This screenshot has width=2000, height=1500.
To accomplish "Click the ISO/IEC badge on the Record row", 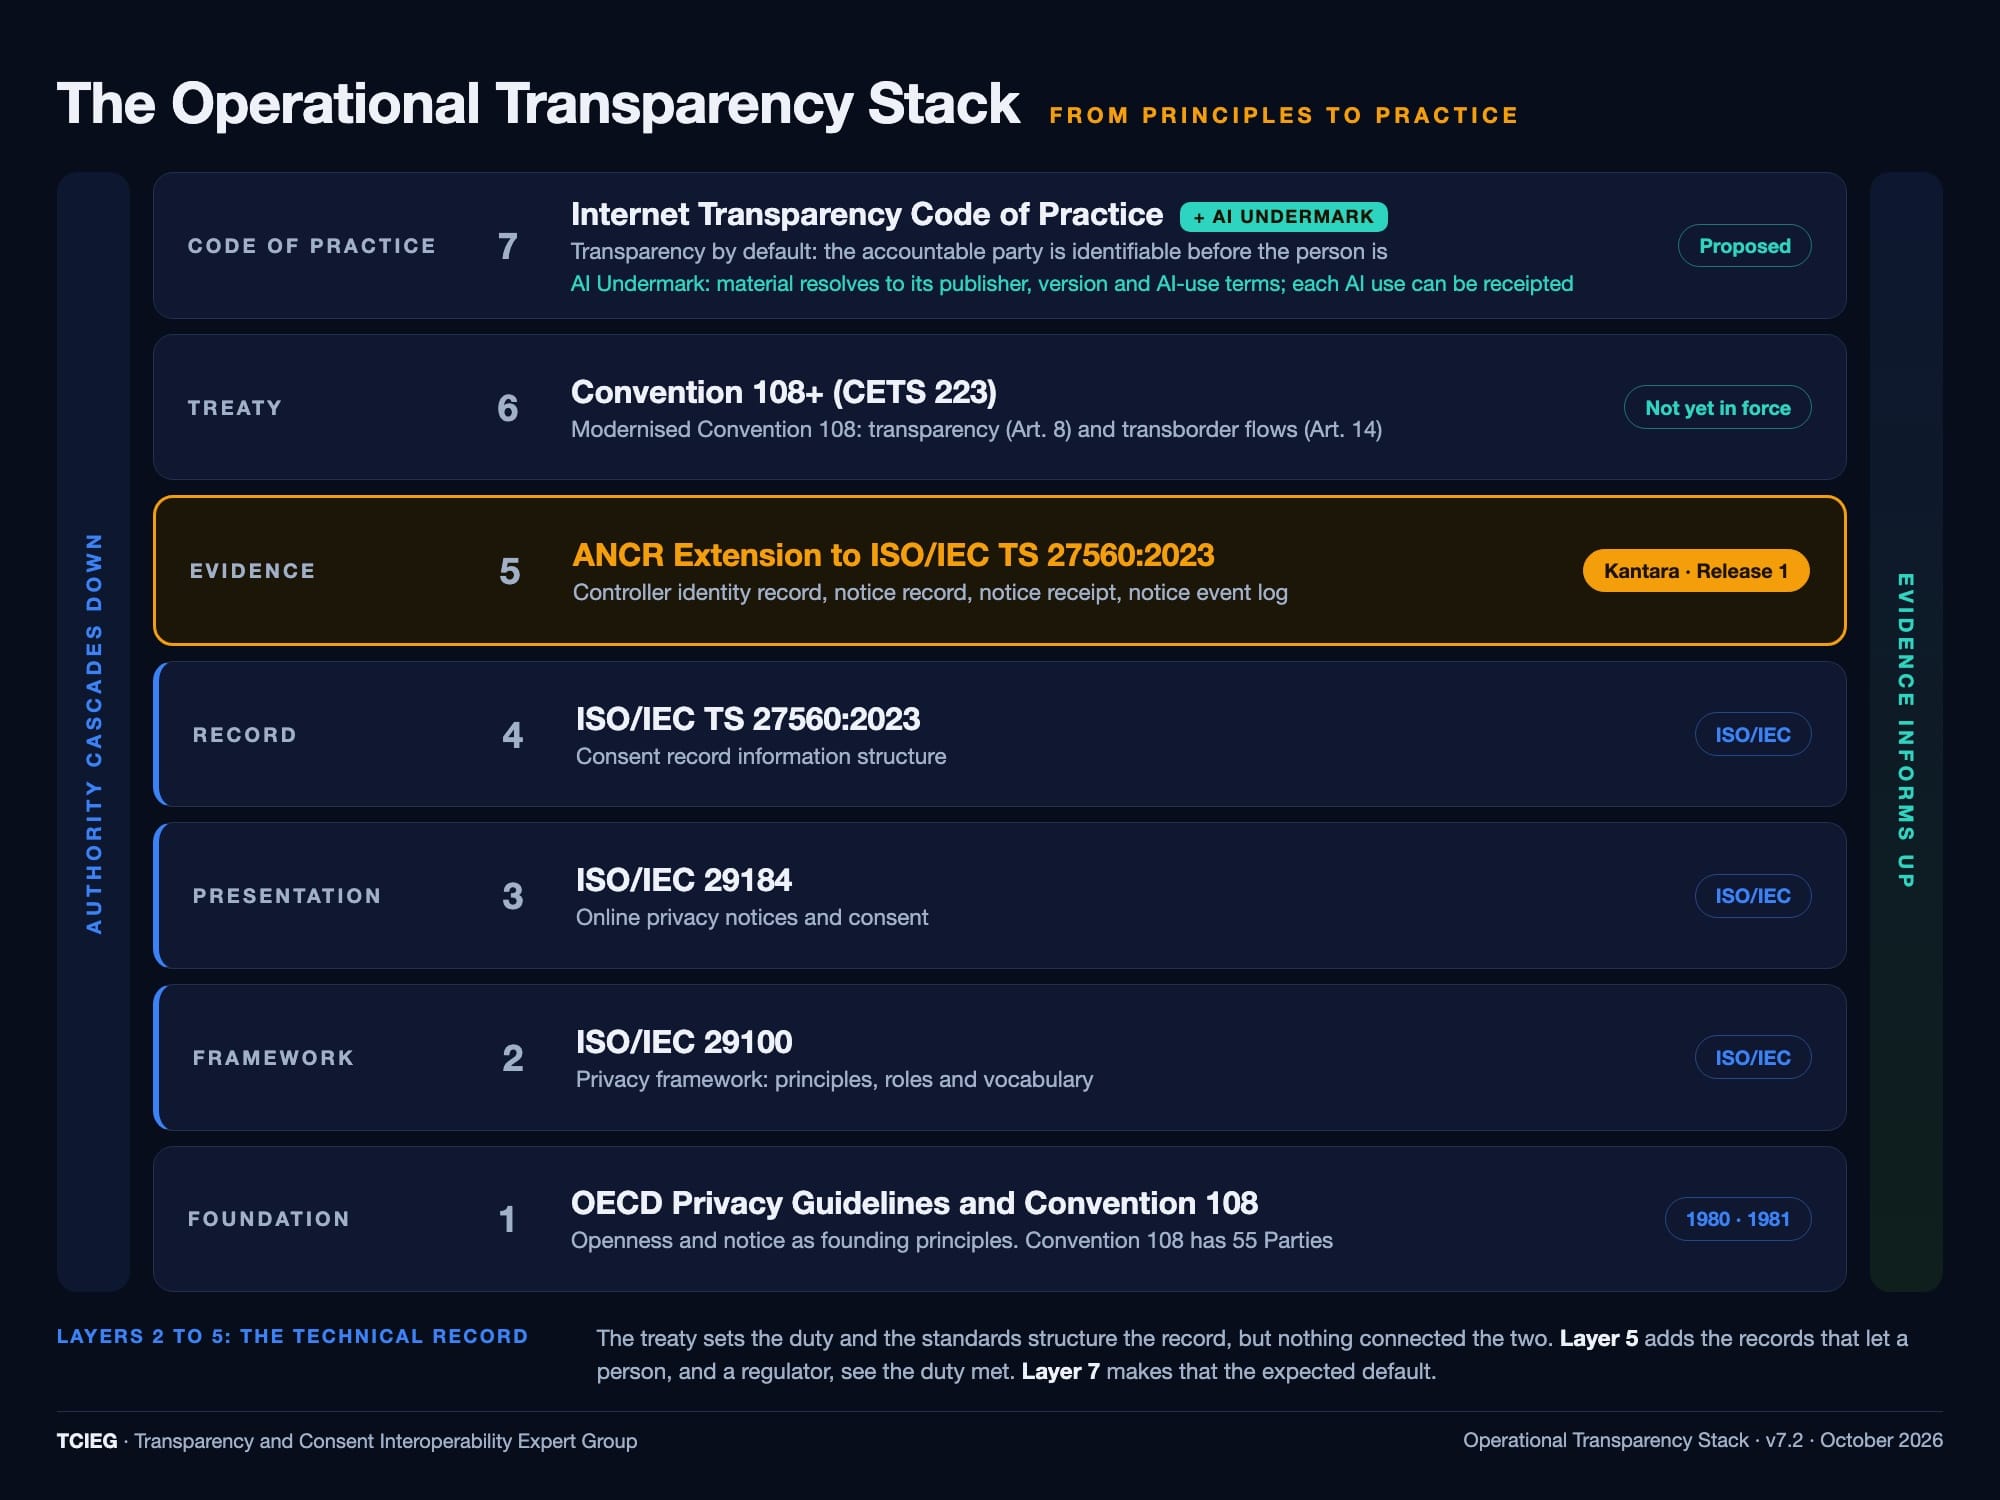I will [1753, 735].
